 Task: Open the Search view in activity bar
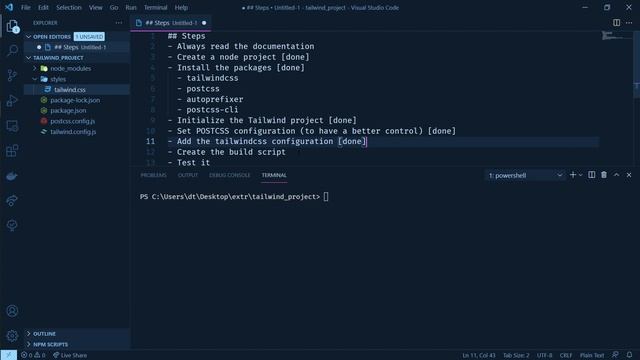[x=12, y=51]
